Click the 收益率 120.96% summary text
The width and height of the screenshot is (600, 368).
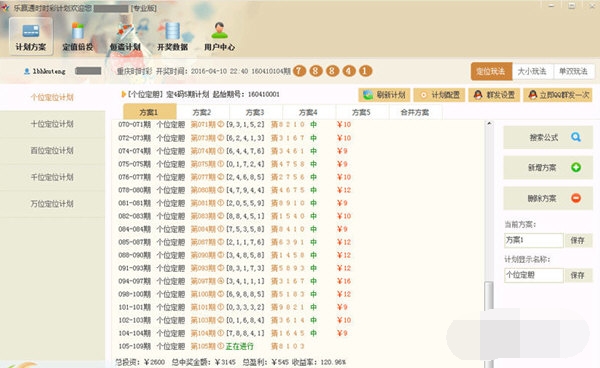pyautogui.click(x=318, y=362)
